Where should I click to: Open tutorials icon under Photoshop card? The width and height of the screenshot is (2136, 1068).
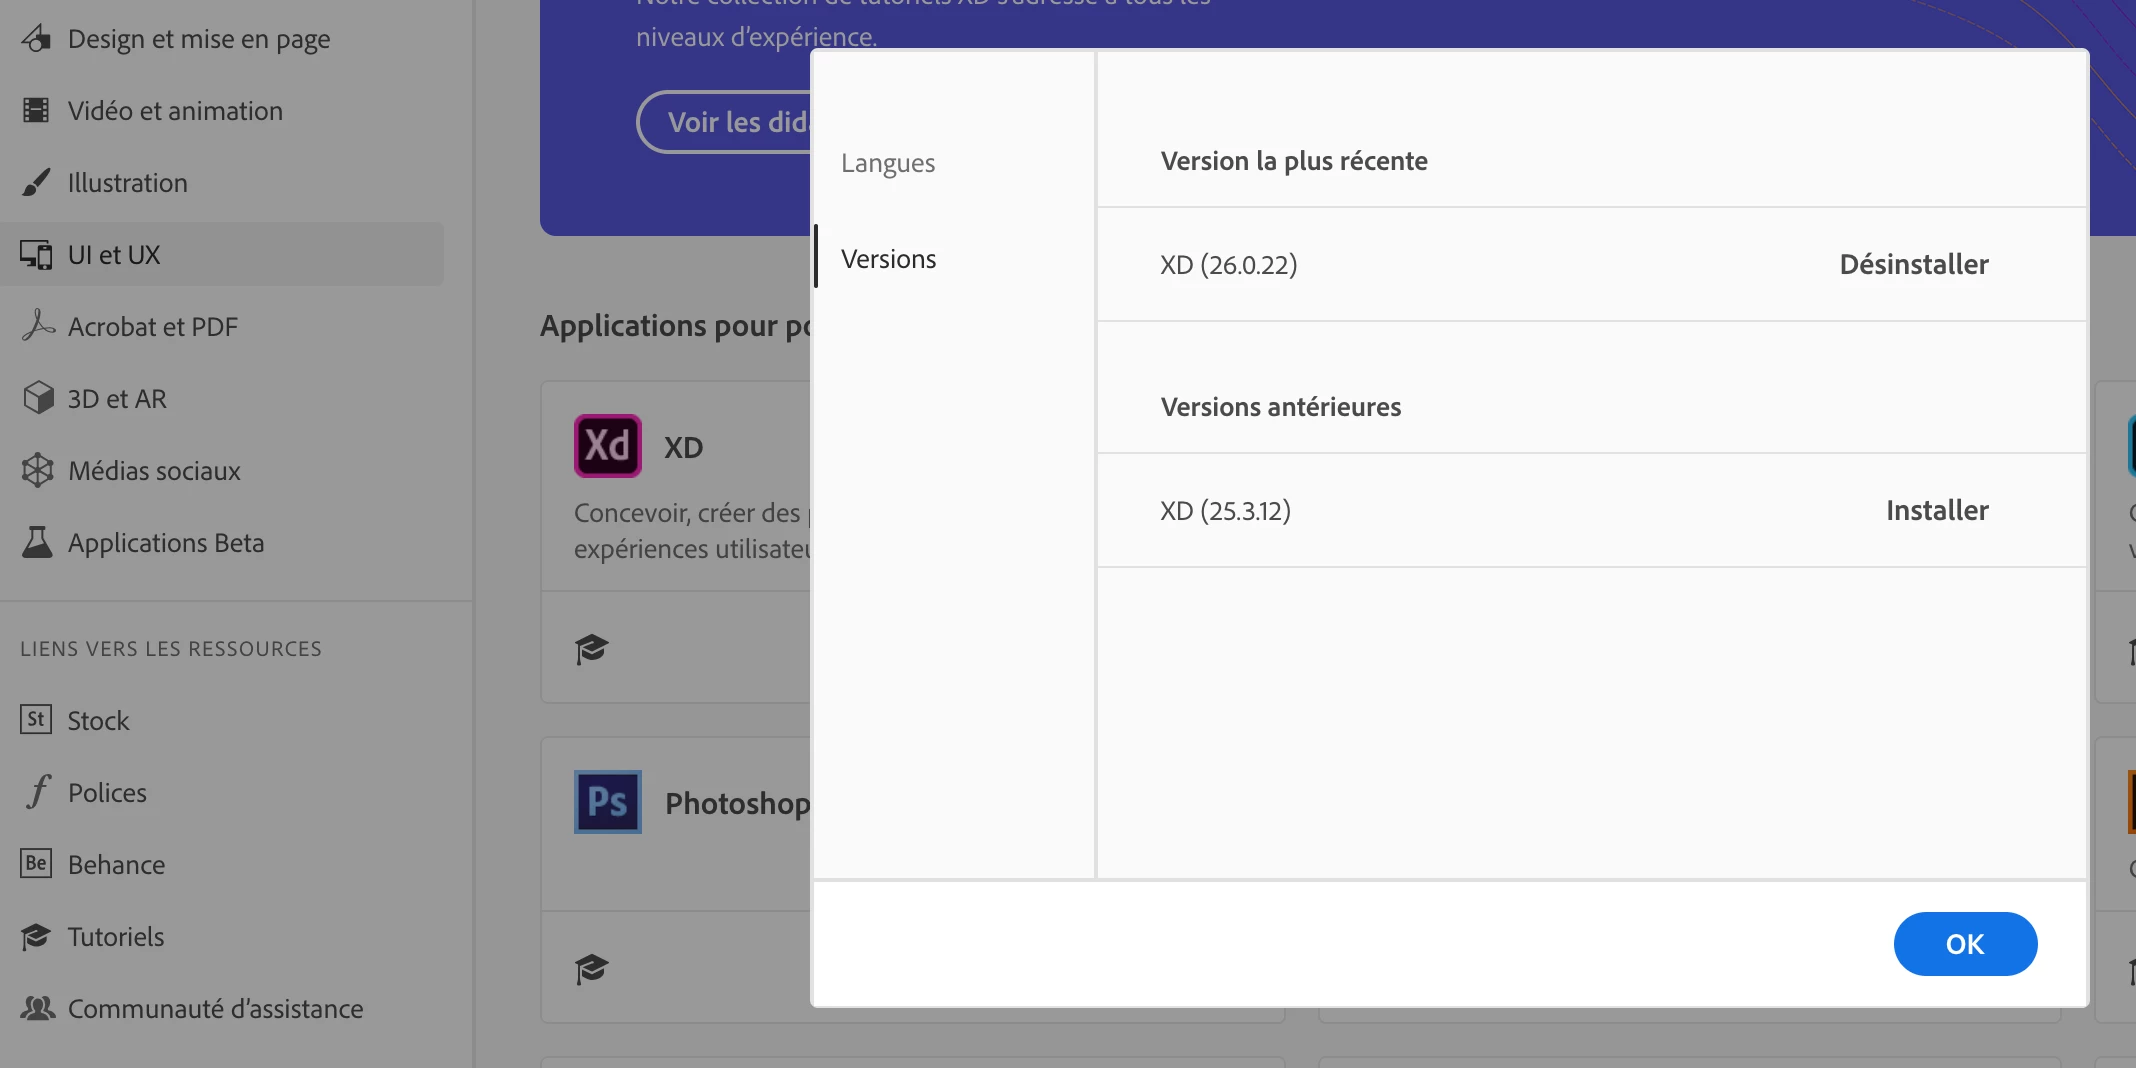click(591, 968)
